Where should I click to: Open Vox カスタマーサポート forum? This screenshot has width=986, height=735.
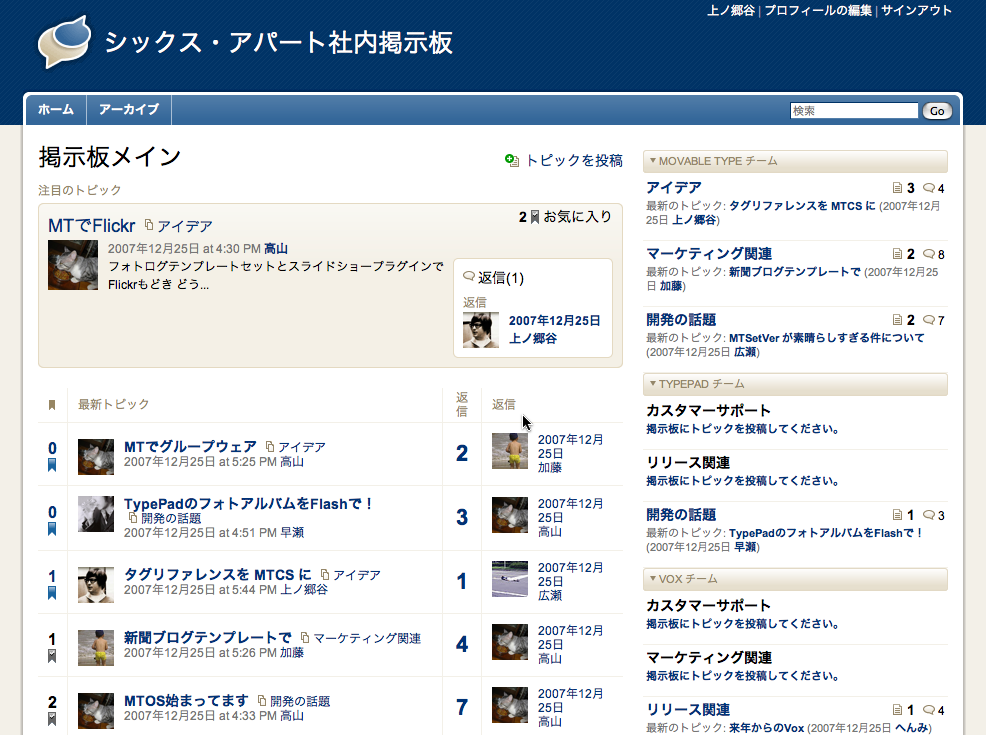(x=709, y=605)
